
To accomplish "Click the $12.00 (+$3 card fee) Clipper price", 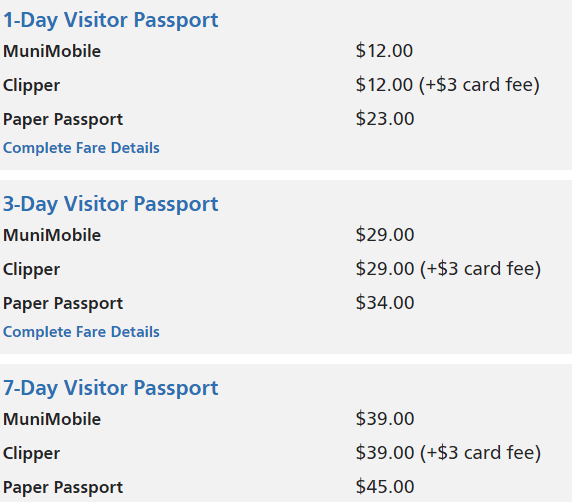I will [x=448, y=85].
